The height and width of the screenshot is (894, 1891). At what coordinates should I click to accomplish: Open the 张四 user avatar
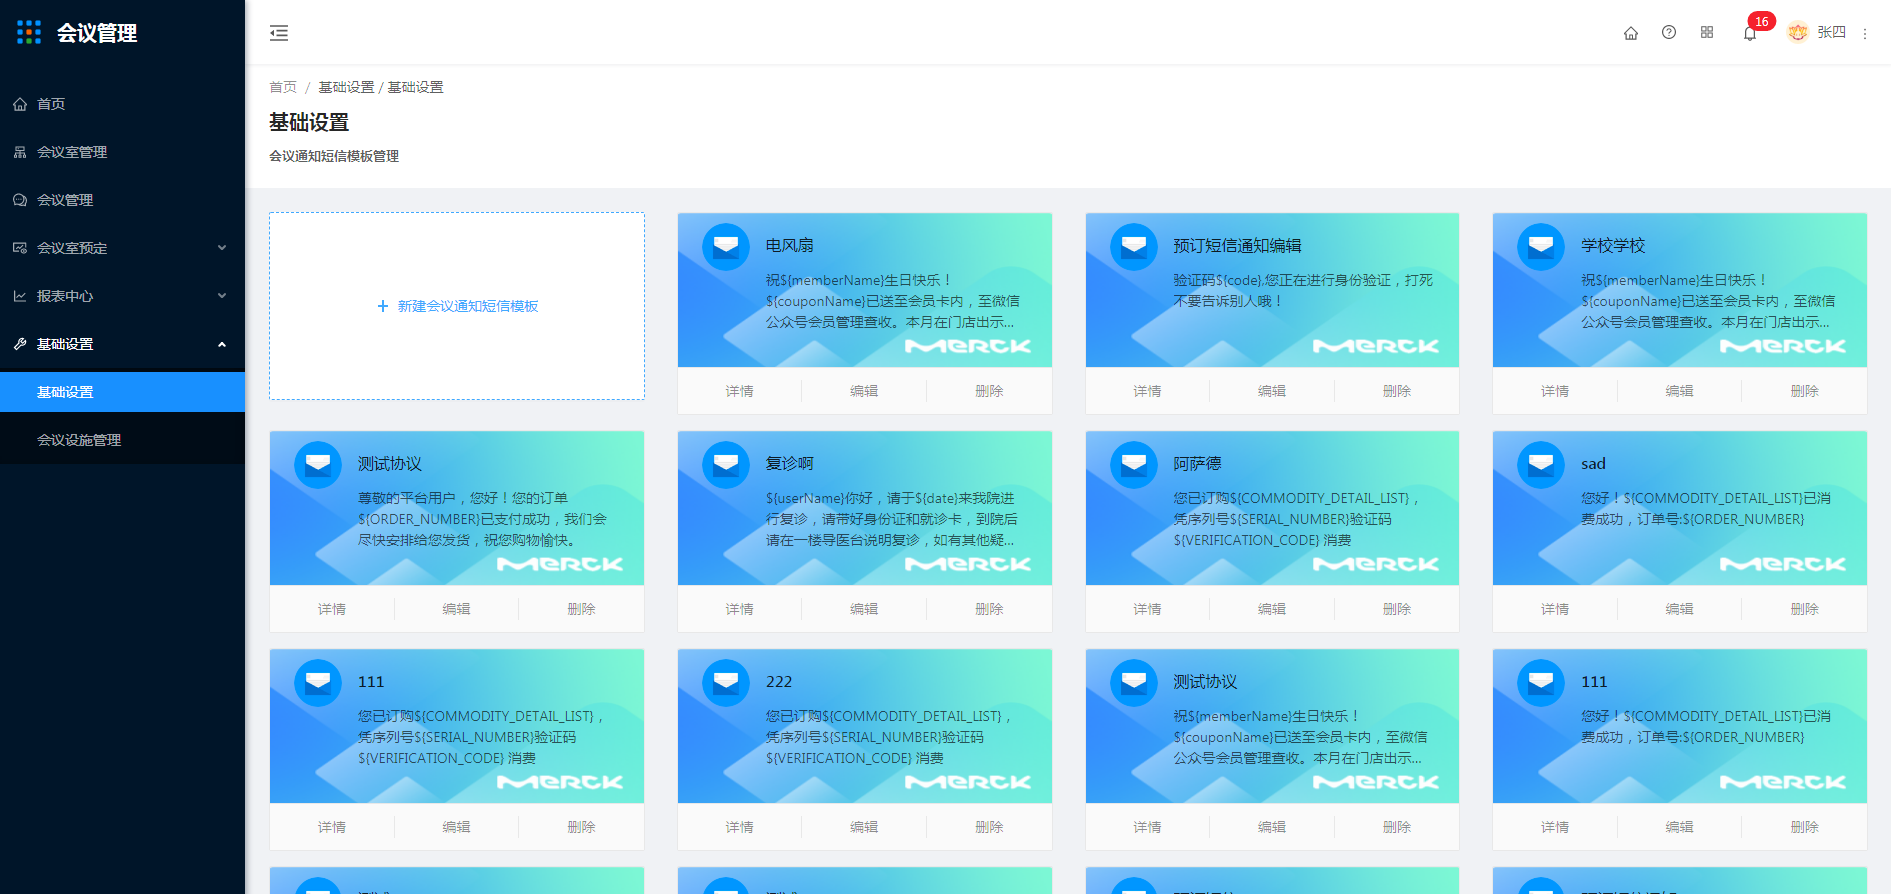tap(1798, 33)
